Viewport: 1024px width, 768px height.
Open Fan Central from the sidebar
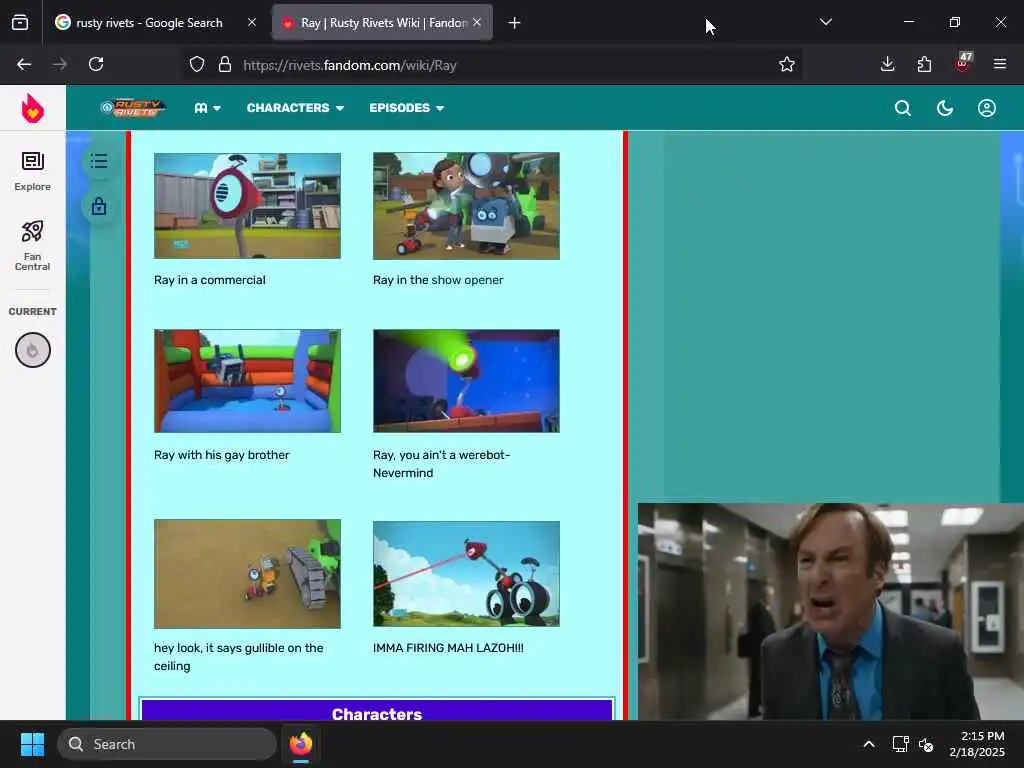pyautogui.click(x=33, y=245)
